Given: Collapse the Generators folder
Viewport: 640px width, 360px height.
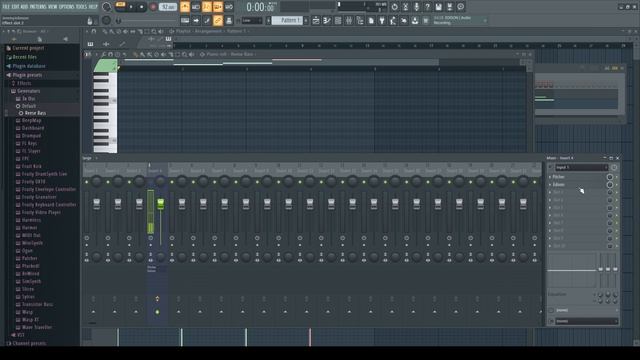Looking at the screenshot, I should 28,91.
